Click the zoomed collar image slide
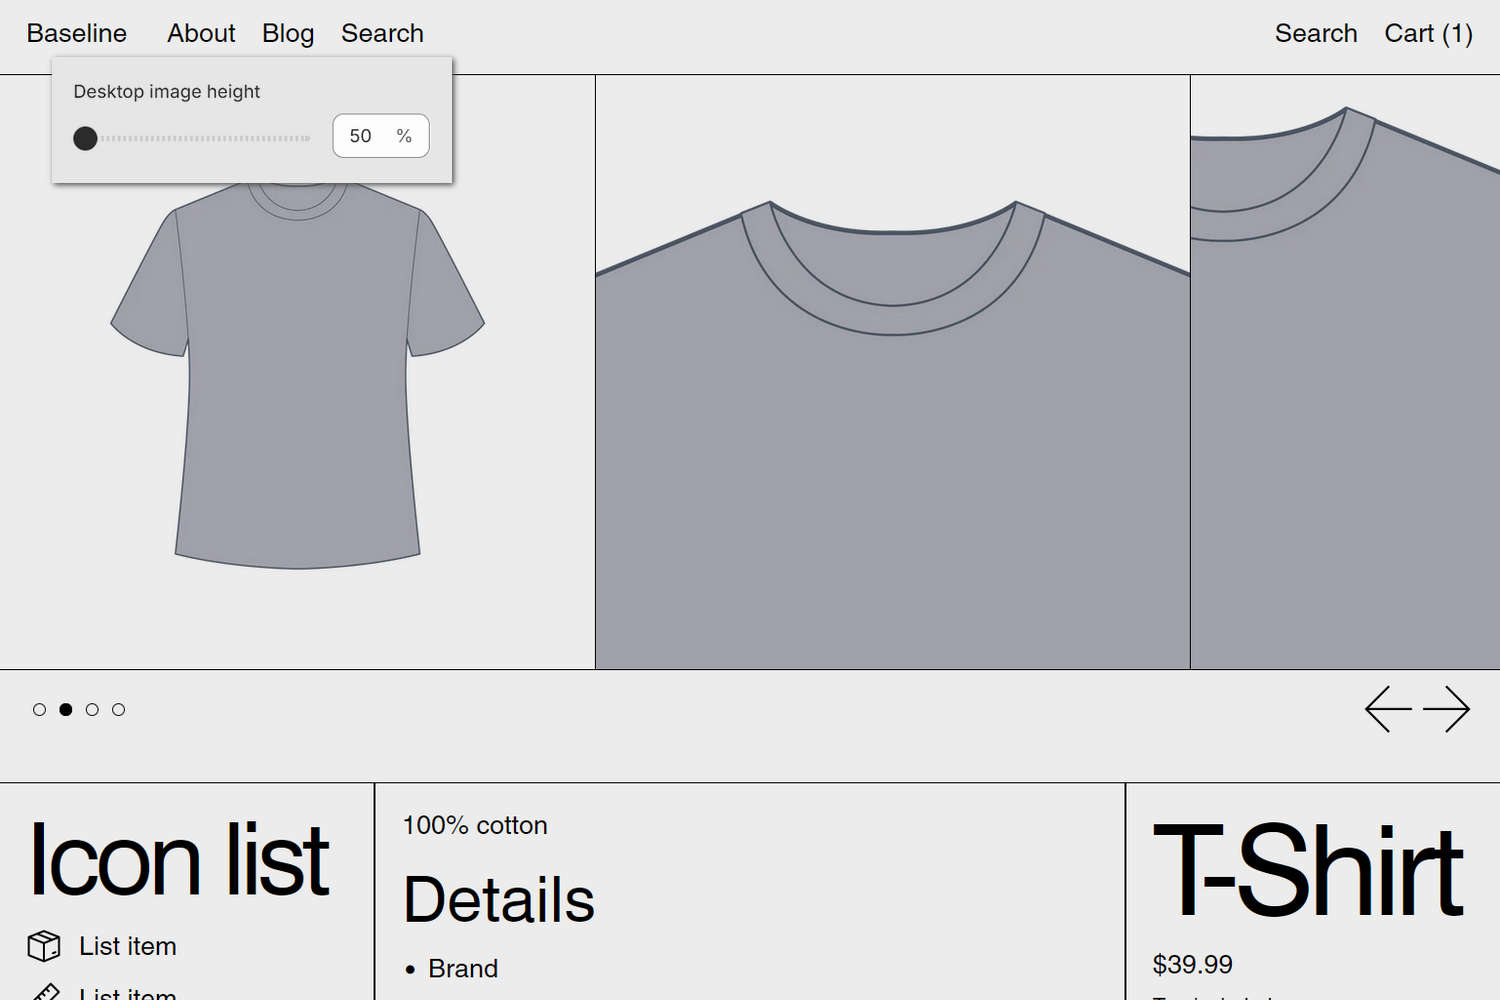This screenshot has height=1000, width=1500. tap(890, 400)
